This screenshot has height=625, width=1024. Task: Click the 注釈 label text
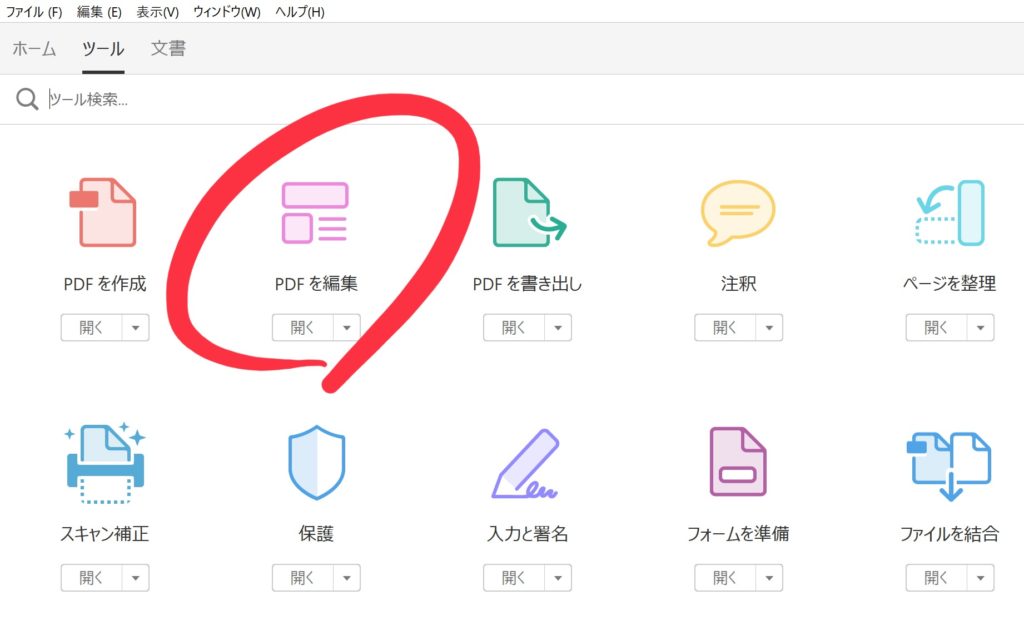click(x=739, y=283)
